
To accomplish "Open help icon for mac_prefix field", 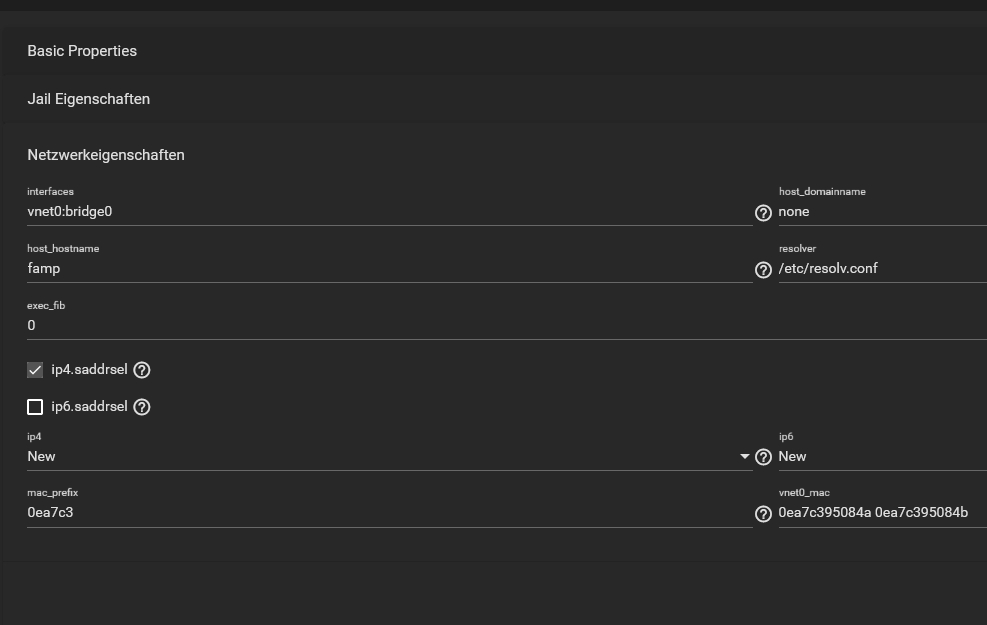I will pyautogui.click(x=763, y=514).
